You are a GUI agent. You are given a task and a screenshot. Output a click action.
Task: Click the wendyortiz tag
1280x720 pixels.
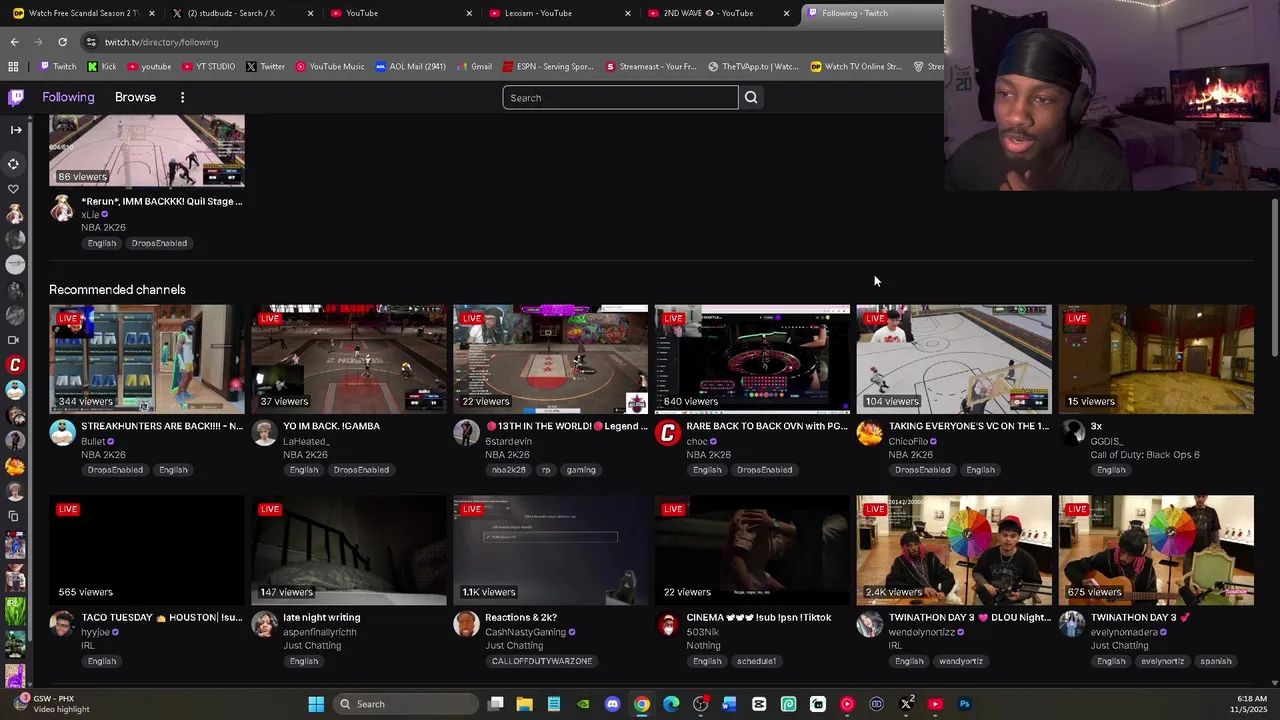click(x=960, y=661)
